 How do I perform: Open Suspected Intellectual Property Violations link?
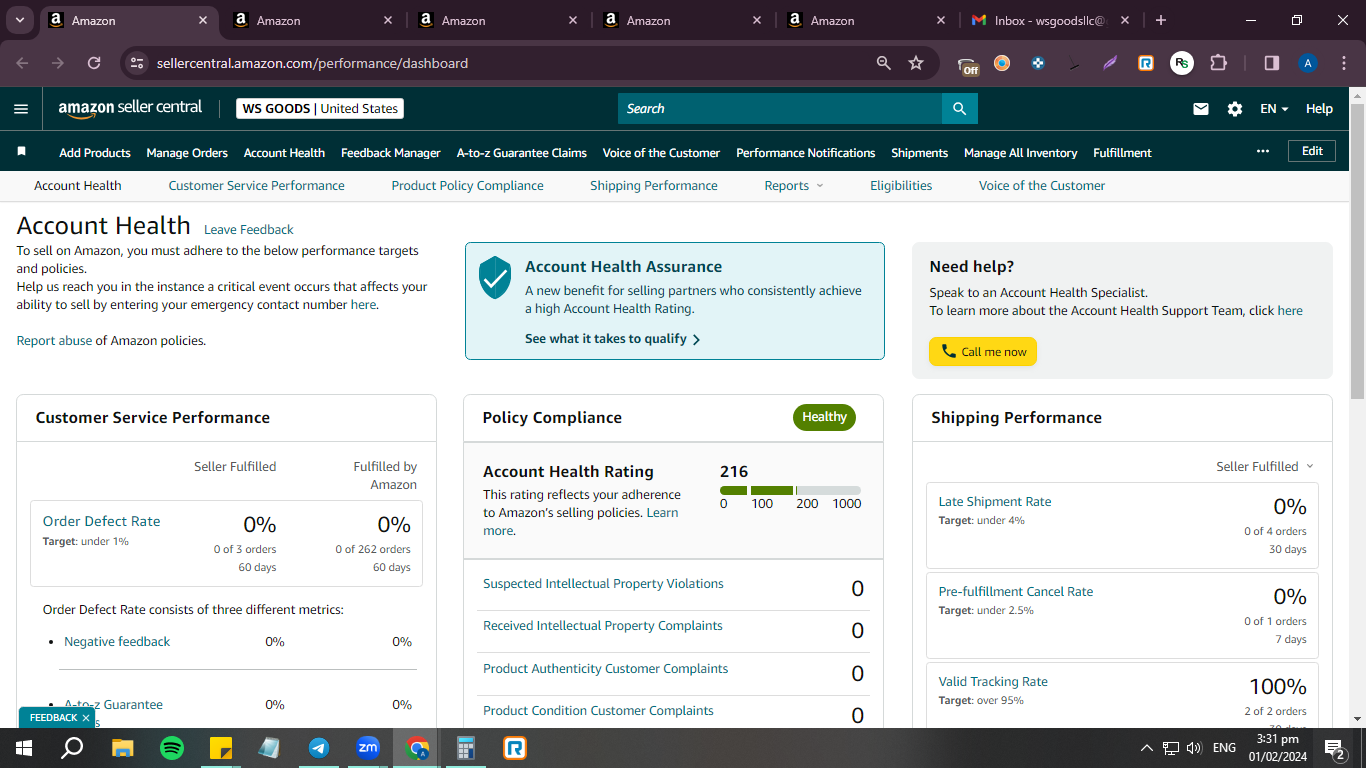[x=603, y=584]
